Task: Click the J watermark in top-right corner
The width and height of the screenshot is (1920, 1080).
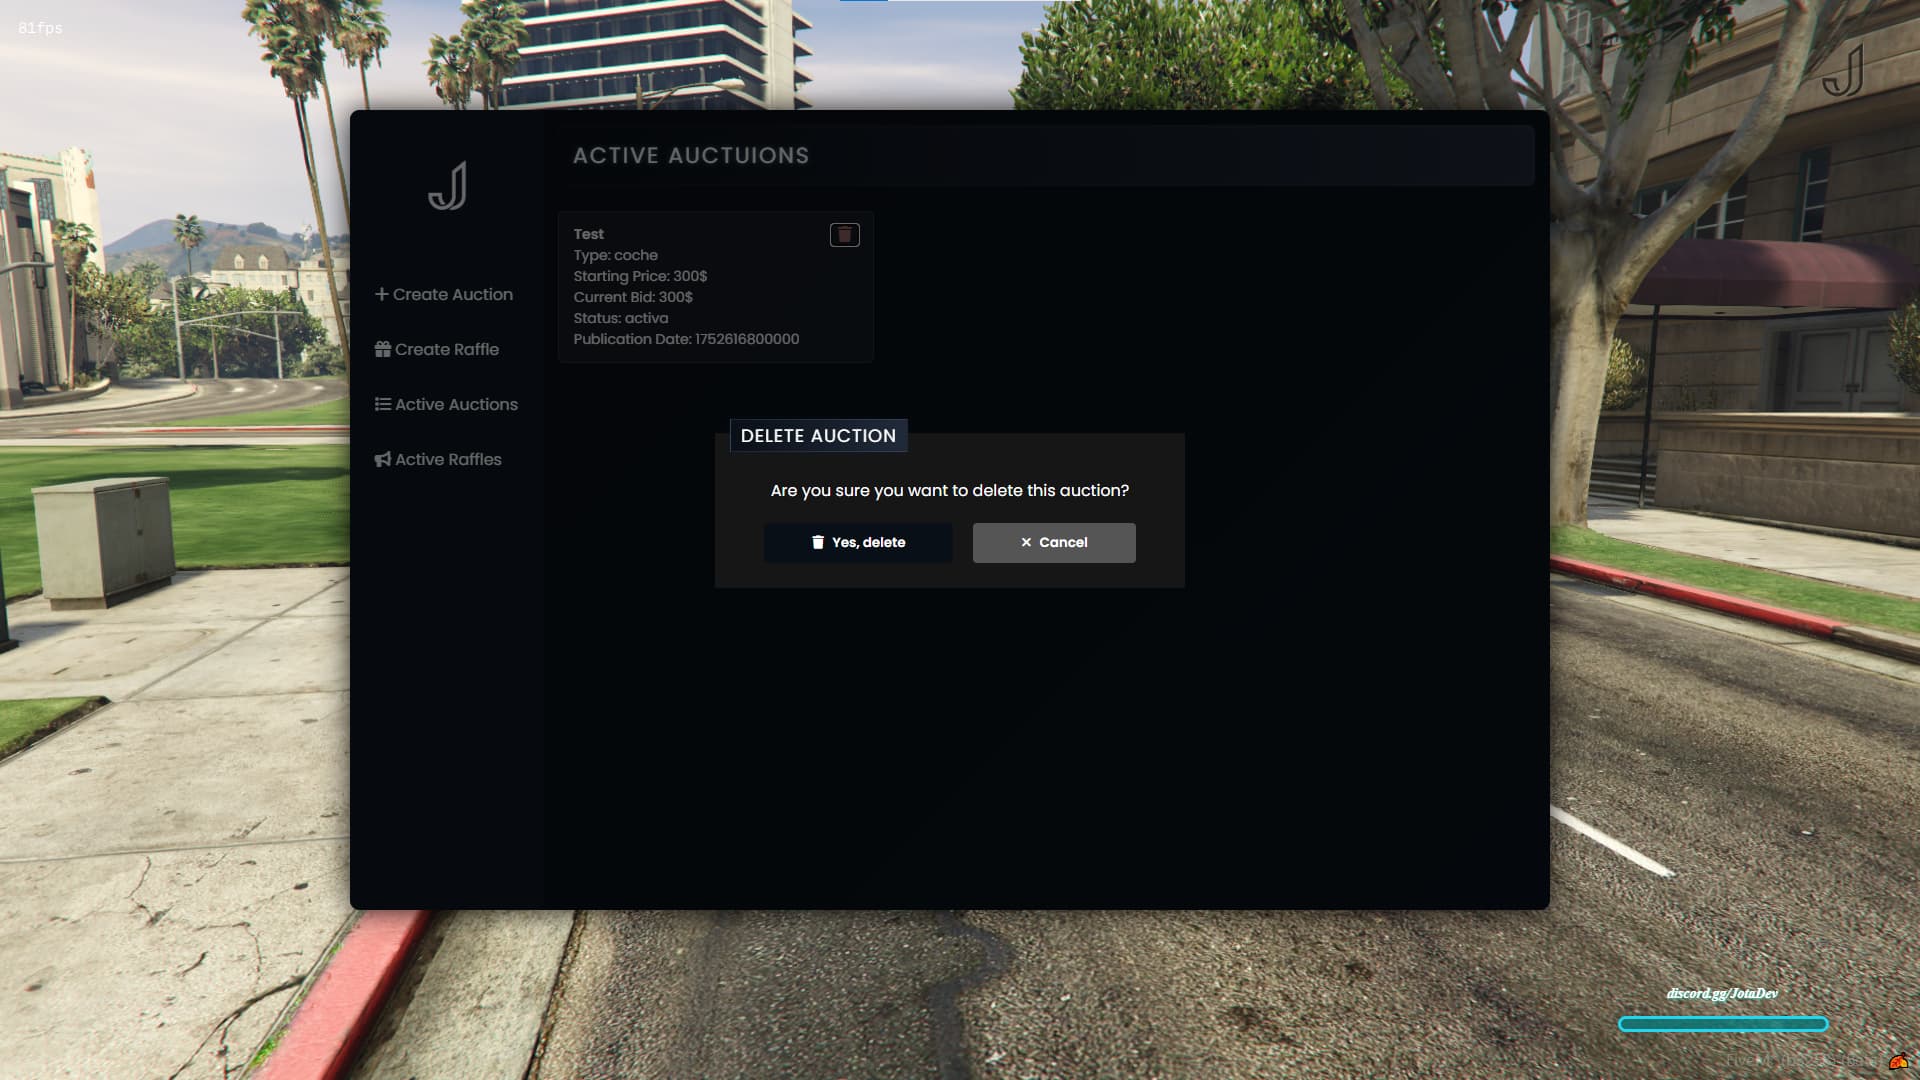Action: [1842, 70]
